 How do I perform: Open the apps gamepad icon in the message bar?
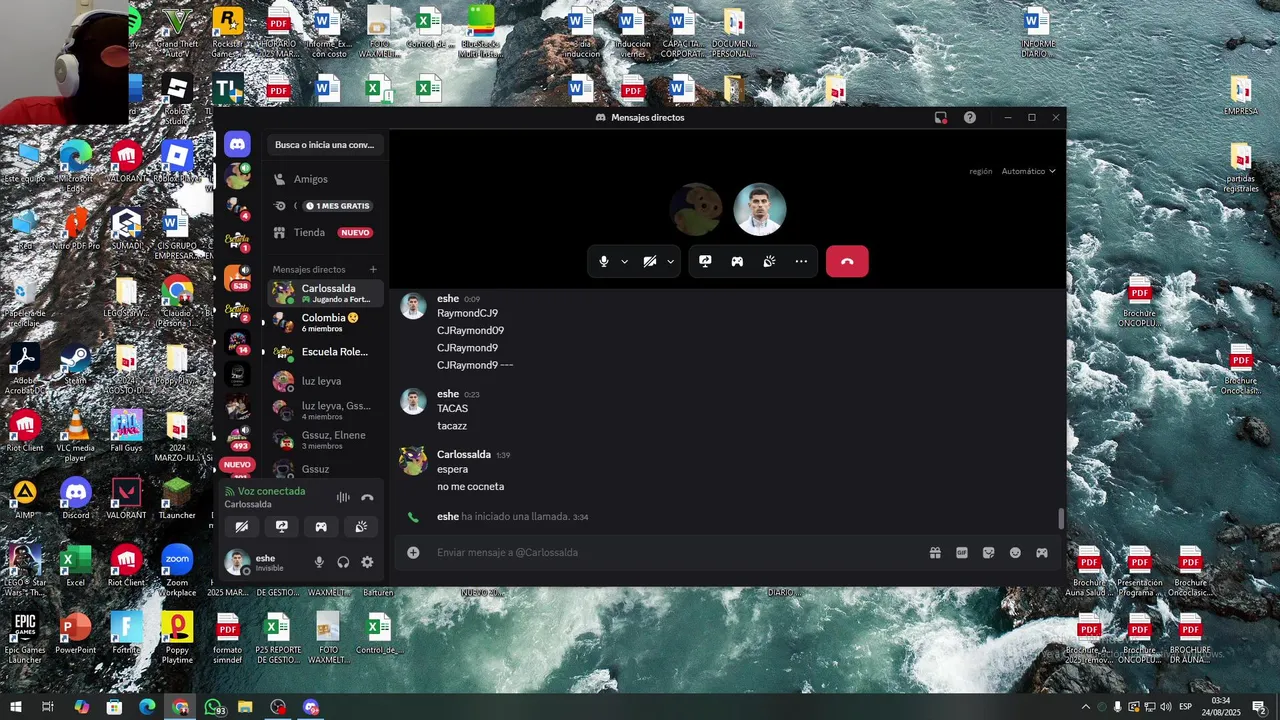(x=1041, y=552)
